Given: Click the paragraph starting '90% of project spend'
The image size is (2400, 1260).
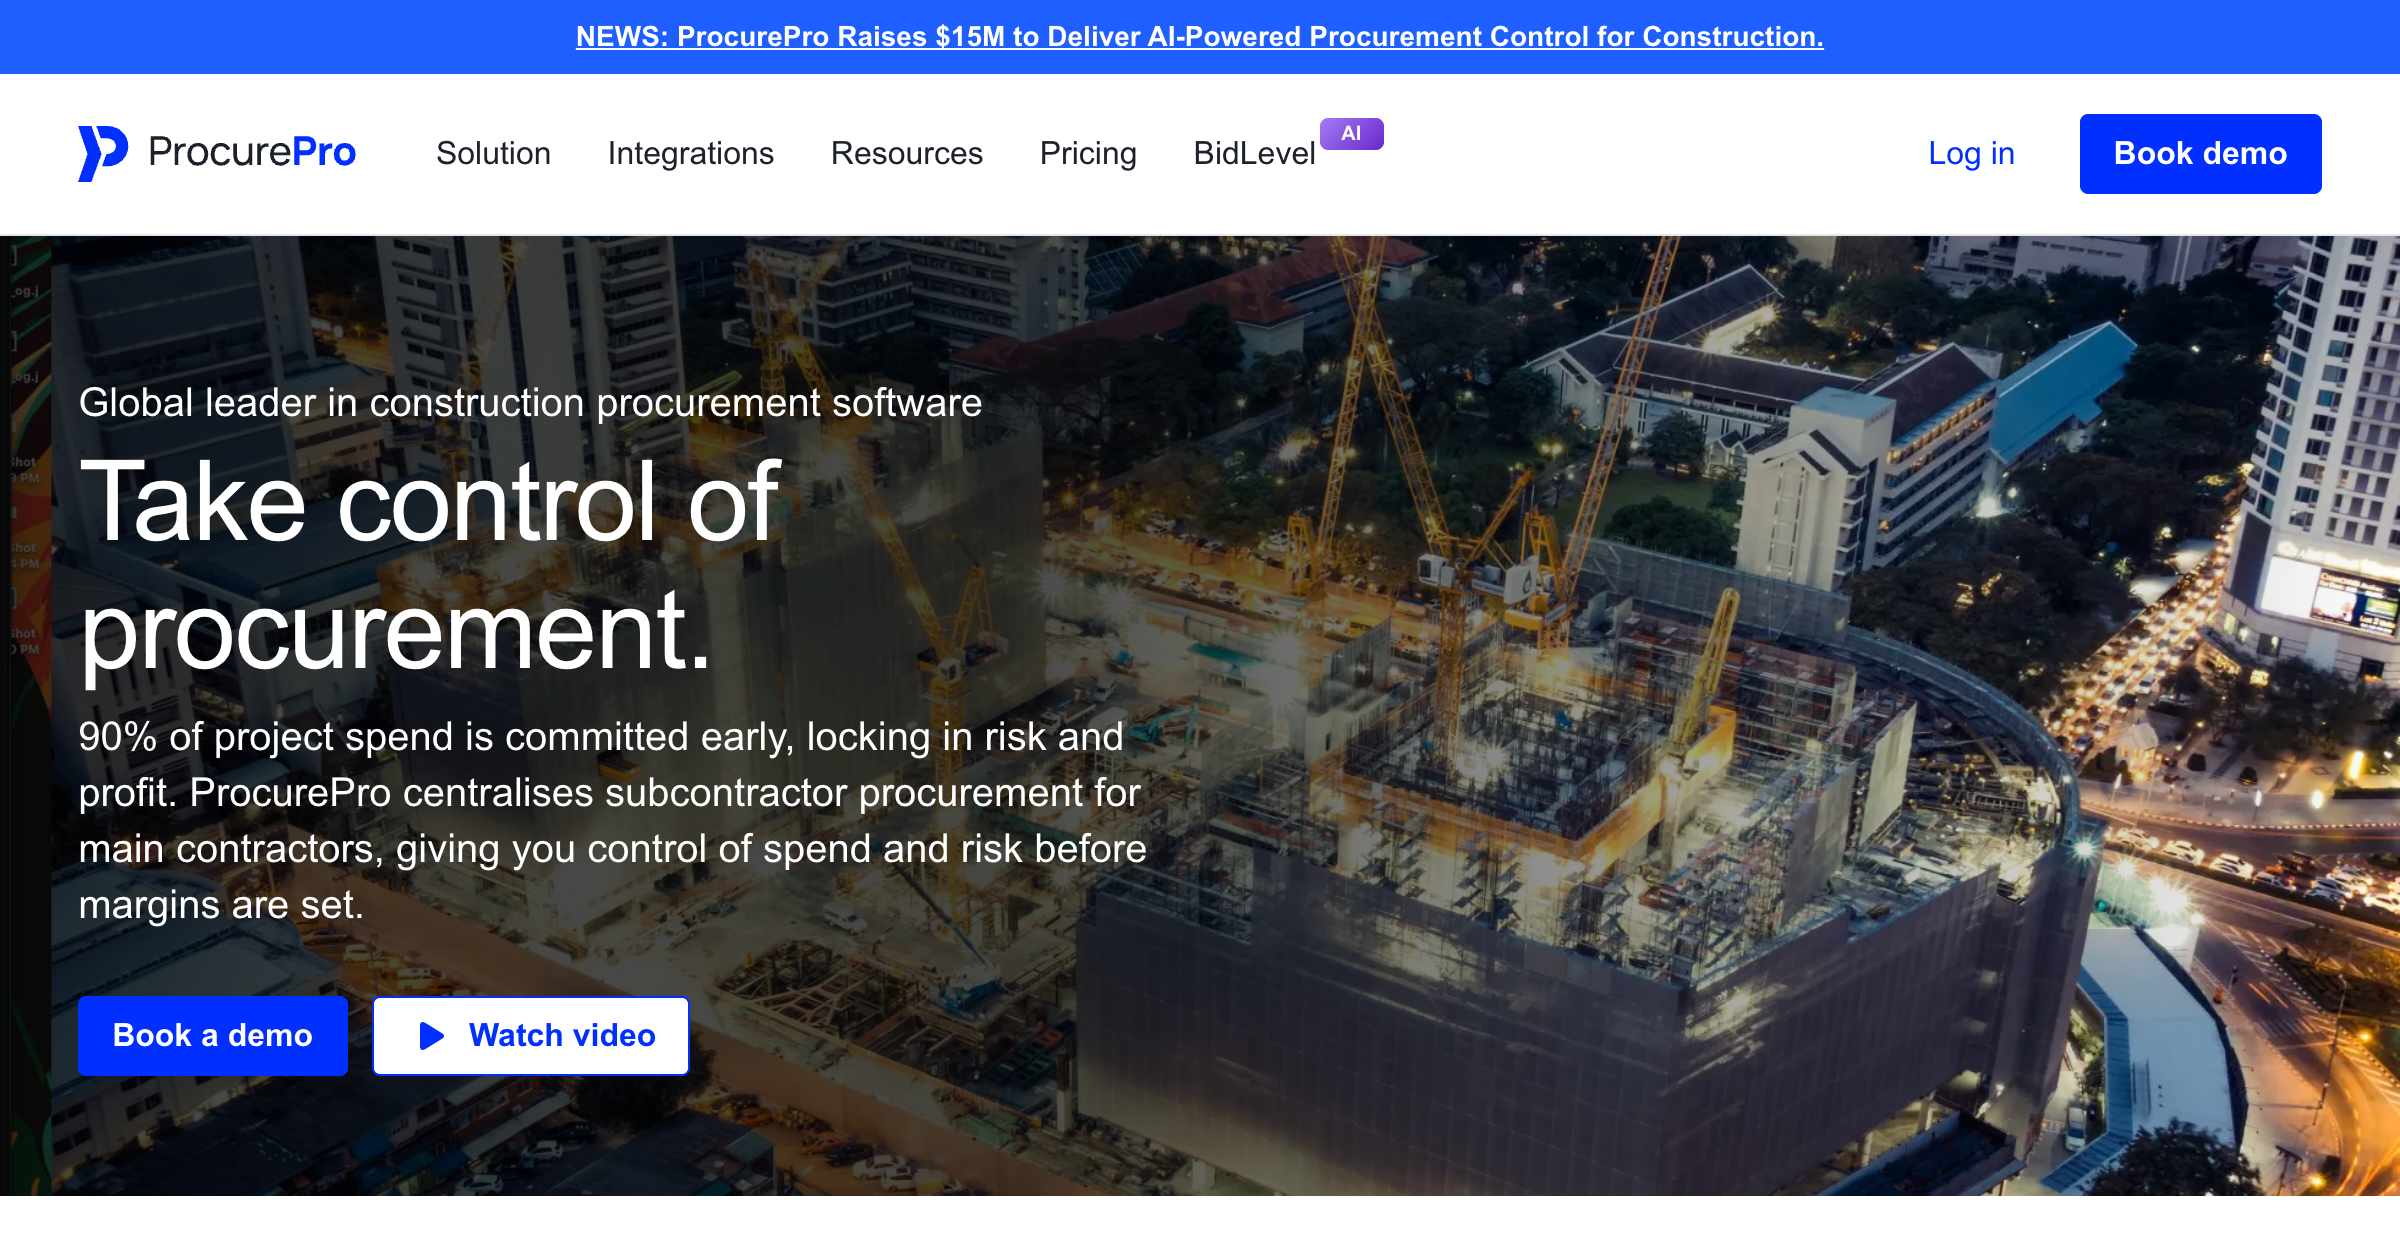Looking at the screenshot, I should pos(612,820).
